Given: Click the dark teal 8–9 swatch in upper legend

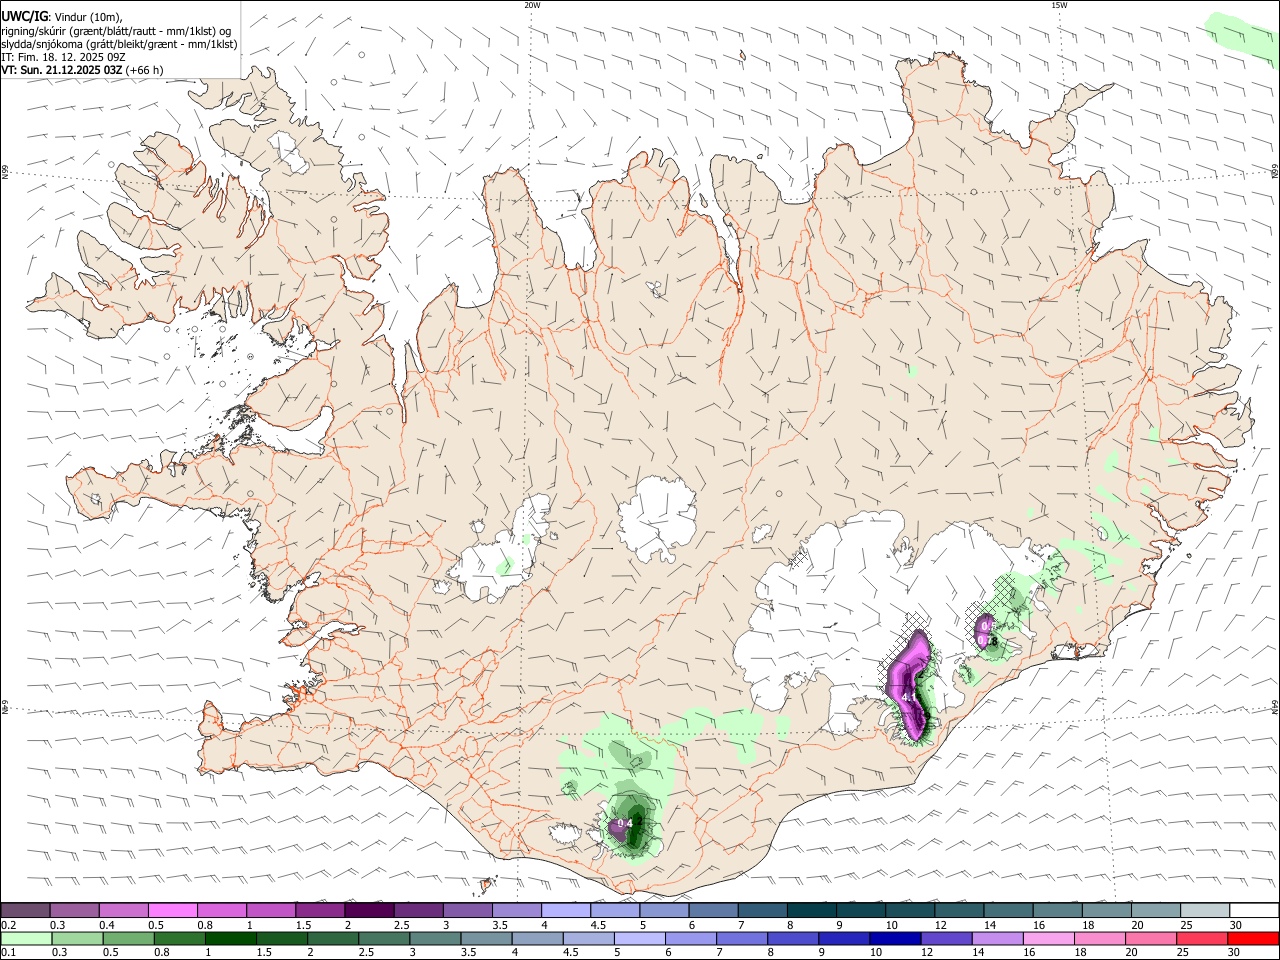Looking at the screenshot, I should coord(810,910).
